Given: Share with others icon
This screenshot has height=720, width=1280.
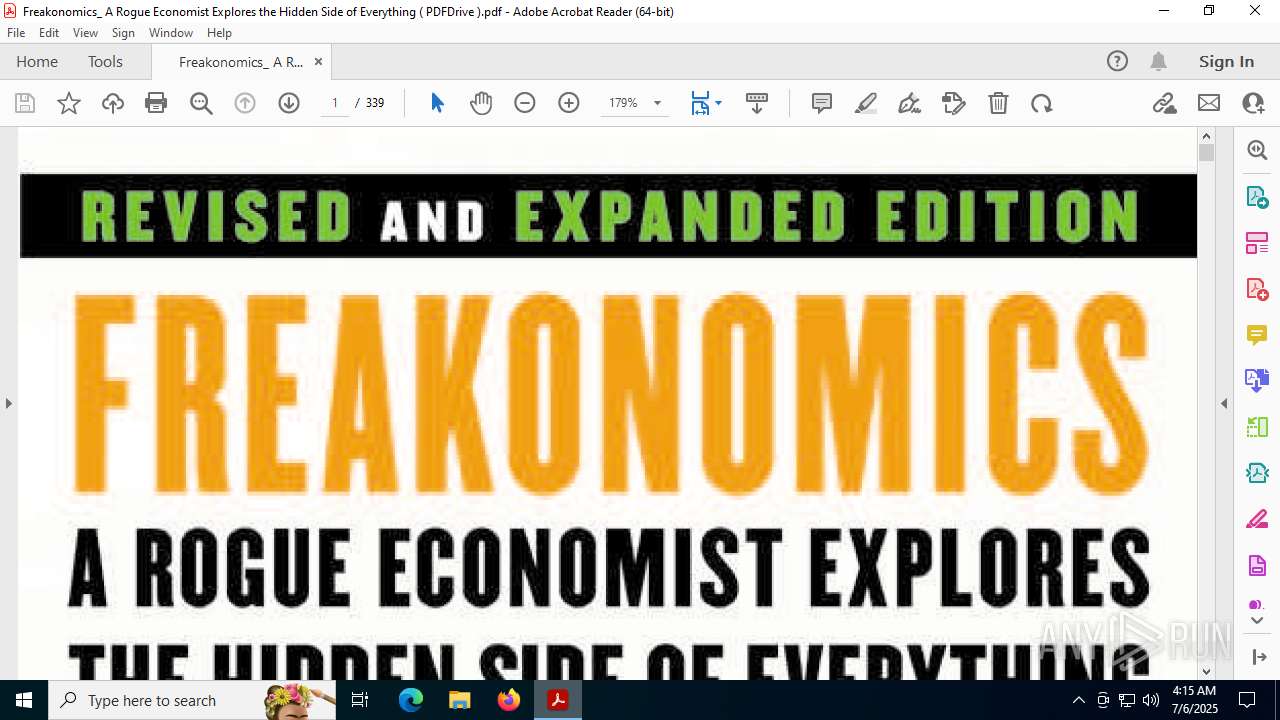Looking at the screenshot, I should 1253,103.
